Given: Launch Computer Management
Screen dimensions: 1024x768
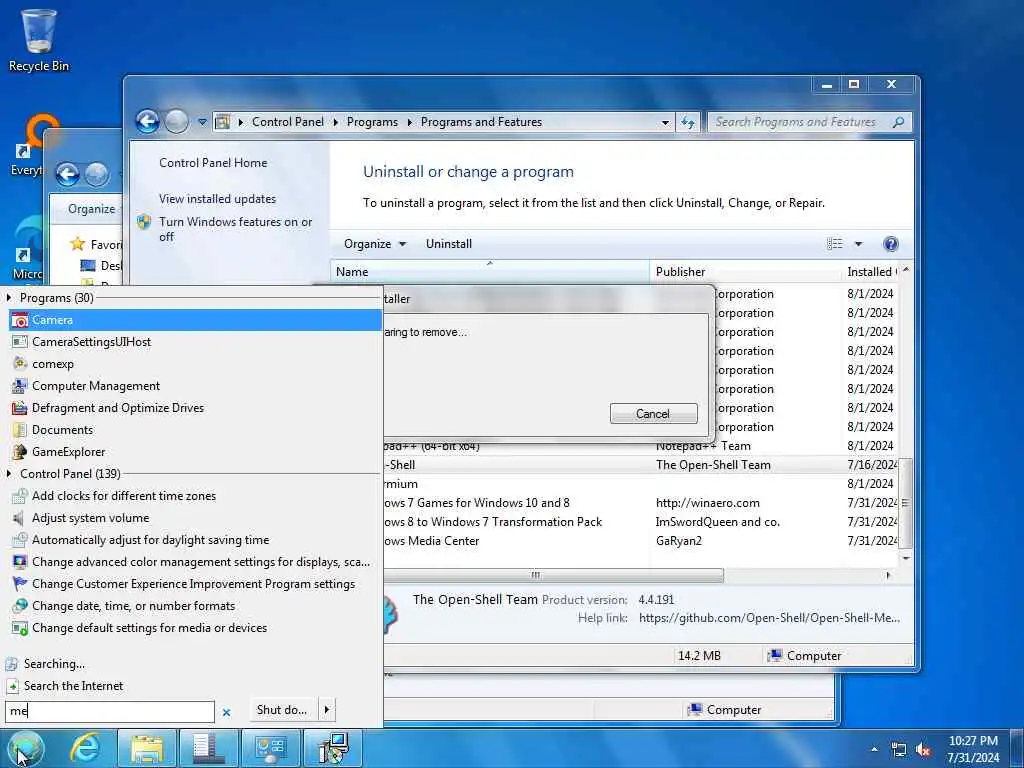Looking at the screenshot, I should click(x=195, y=386).
